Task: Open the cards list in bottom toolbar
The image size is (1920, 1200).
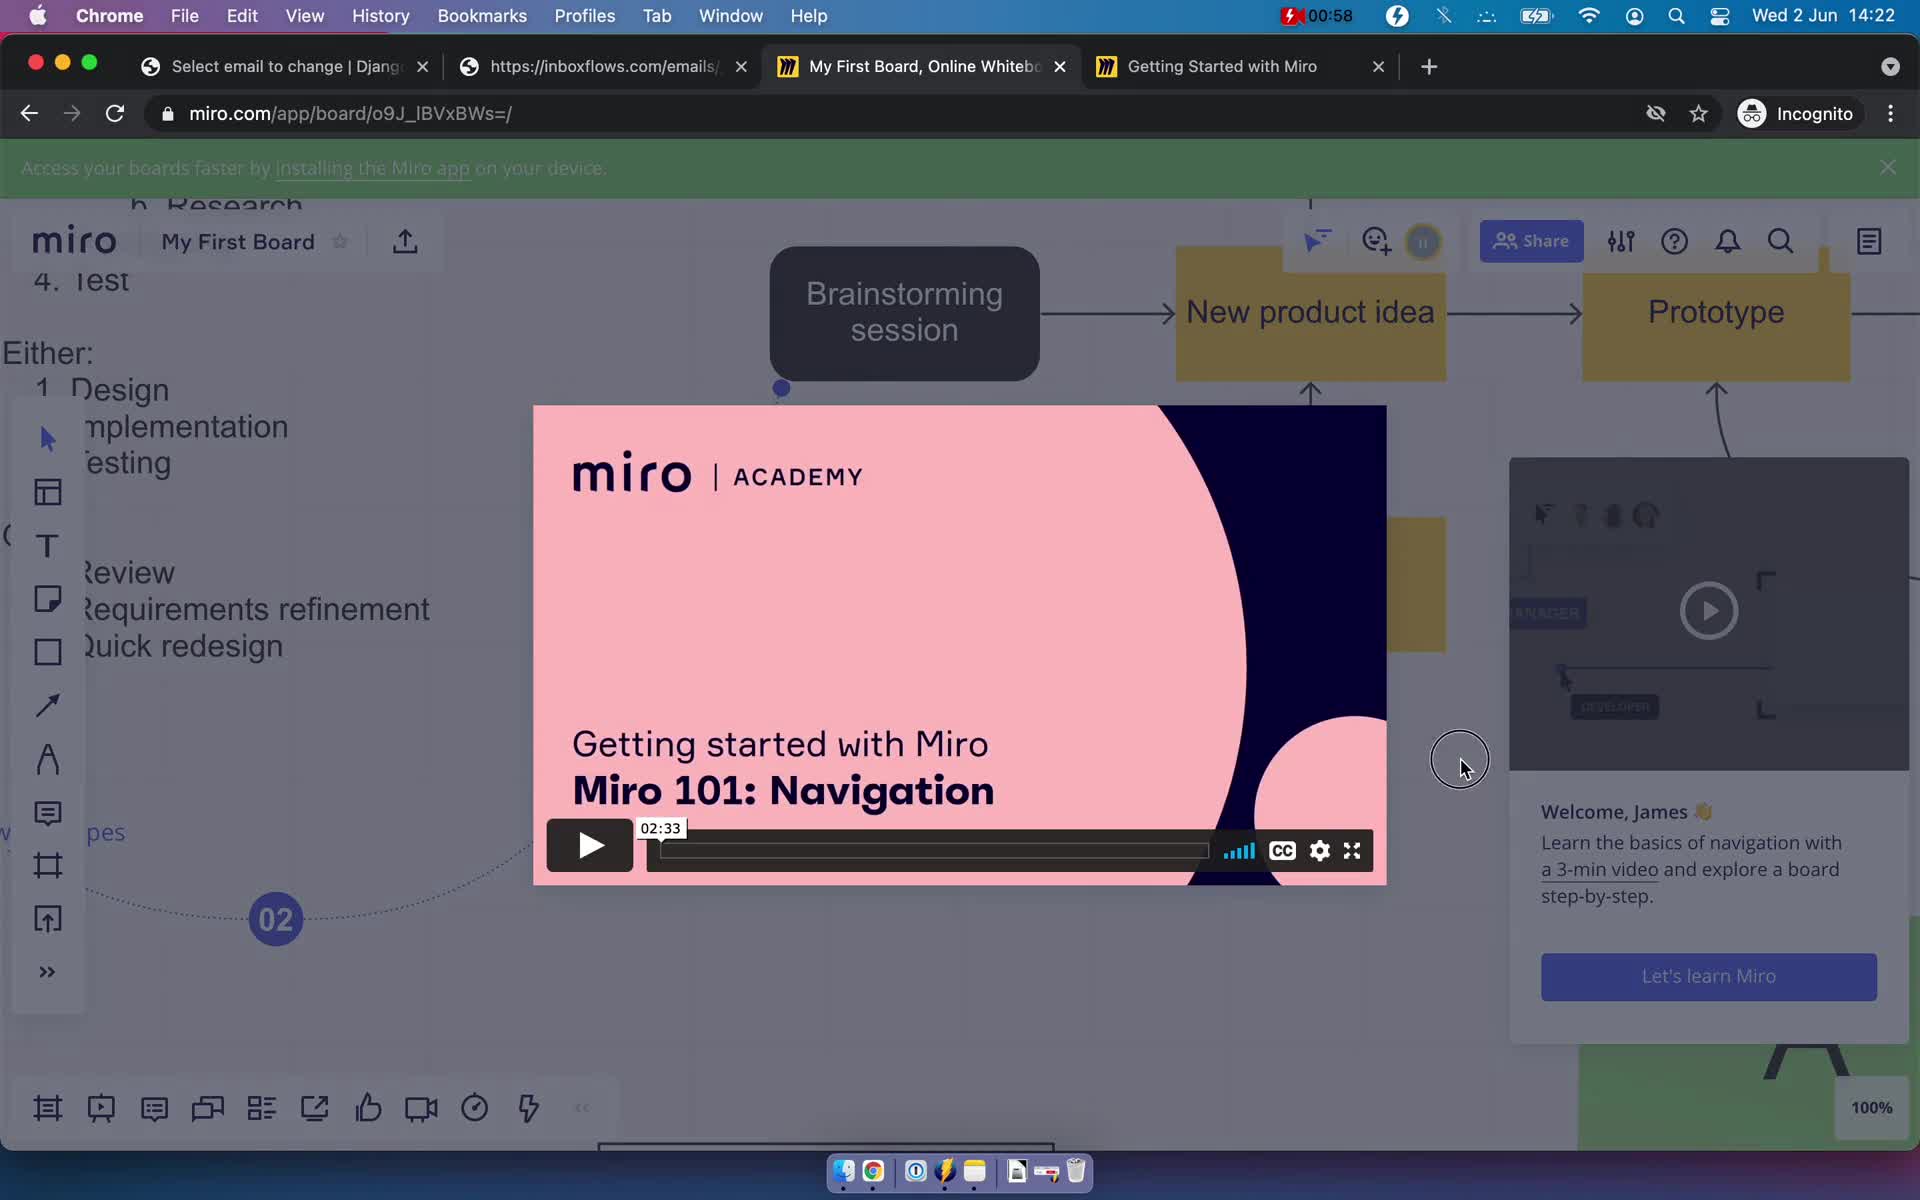Action: pyautogui.click(x=261, y=1108)
